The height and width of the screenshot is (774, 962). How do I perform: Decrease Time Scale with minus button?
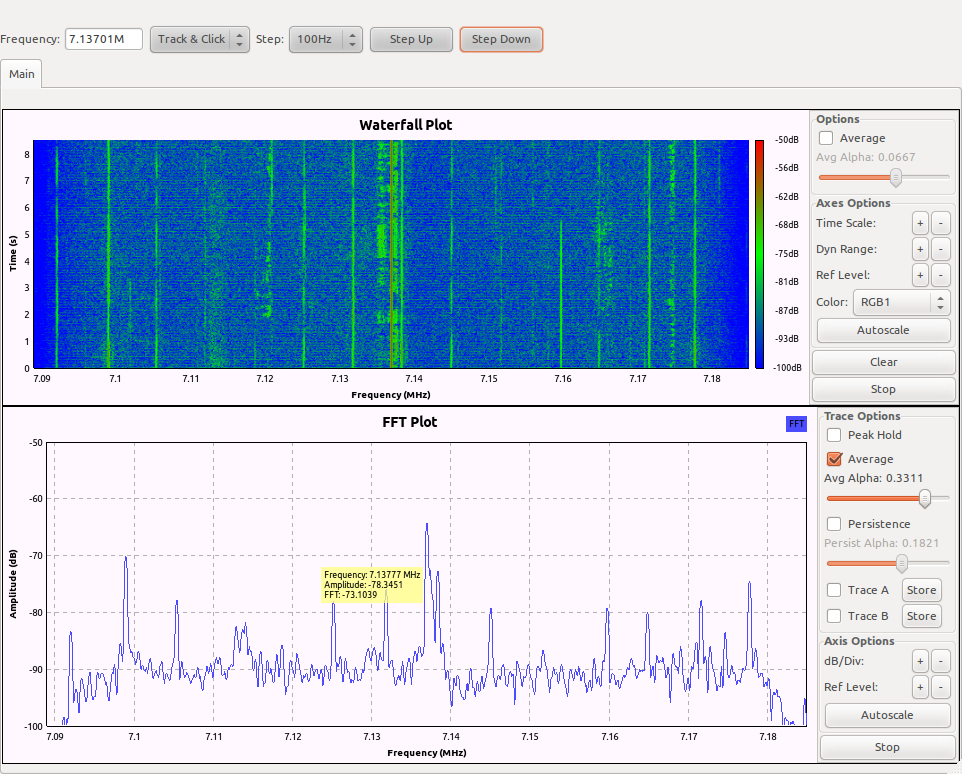click(x=941, y=223)
